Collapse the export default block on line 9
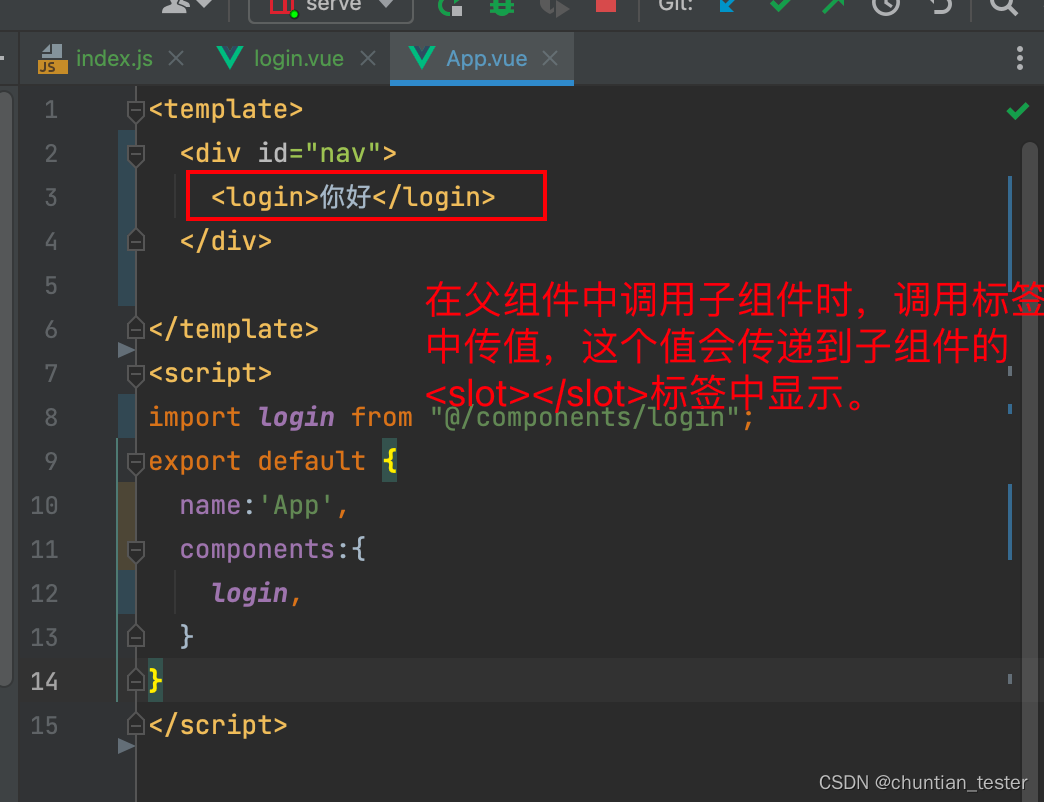The image size is (1044, 802). [136, 462]
